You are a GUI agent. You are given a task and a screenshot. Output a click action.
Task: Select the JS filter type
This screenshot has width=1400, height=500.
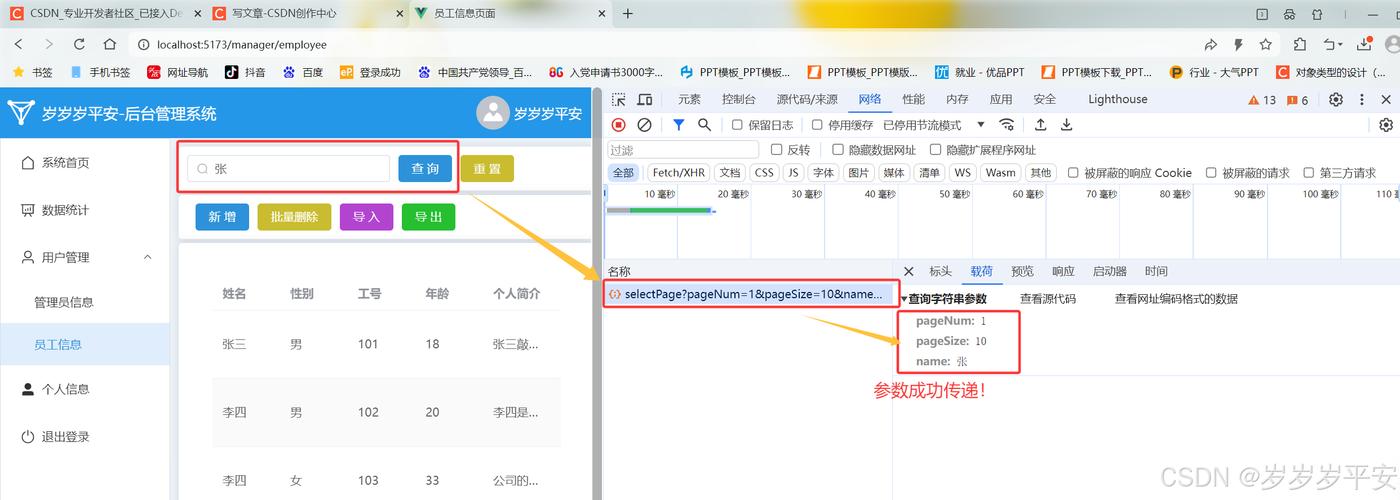(793, 173)
